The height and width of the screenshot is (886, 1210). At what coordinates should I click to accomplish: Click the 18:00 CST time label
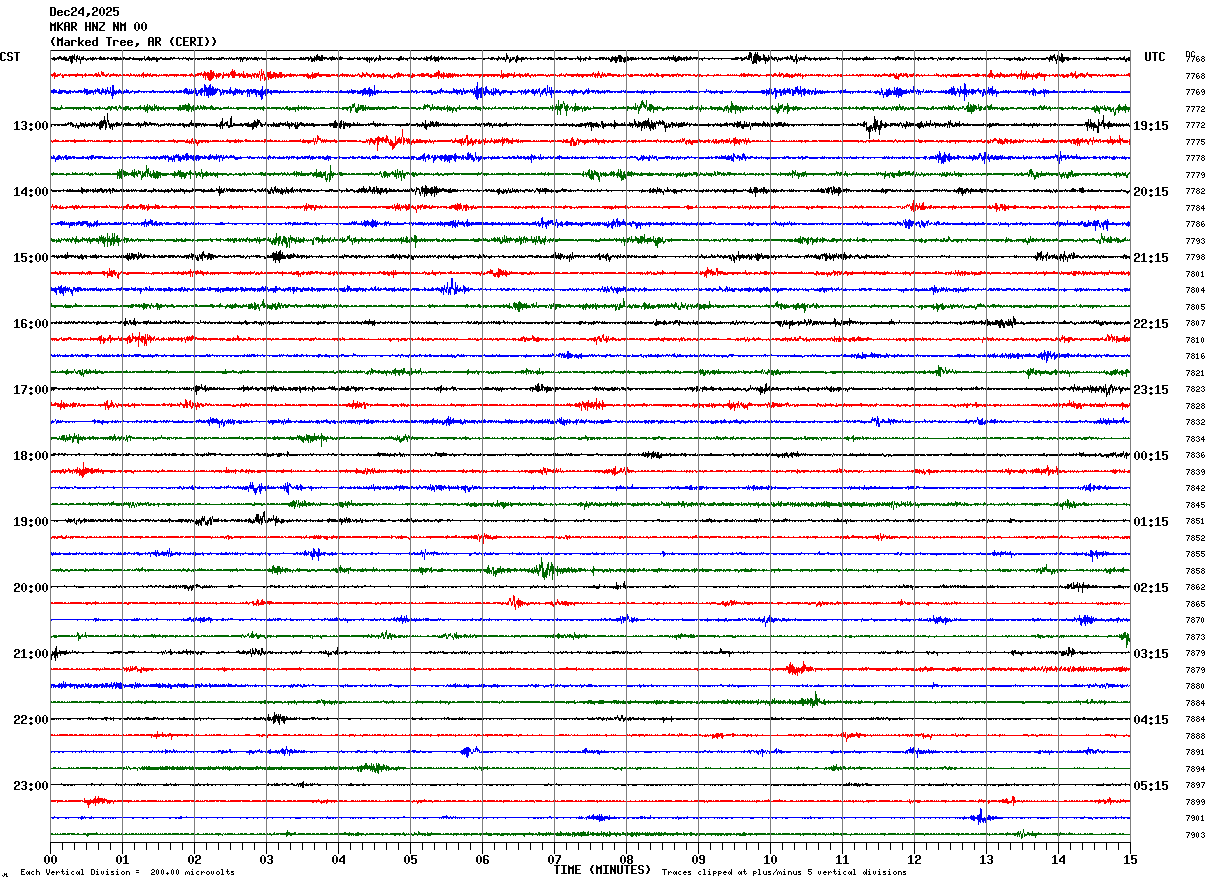coord(31,456)
